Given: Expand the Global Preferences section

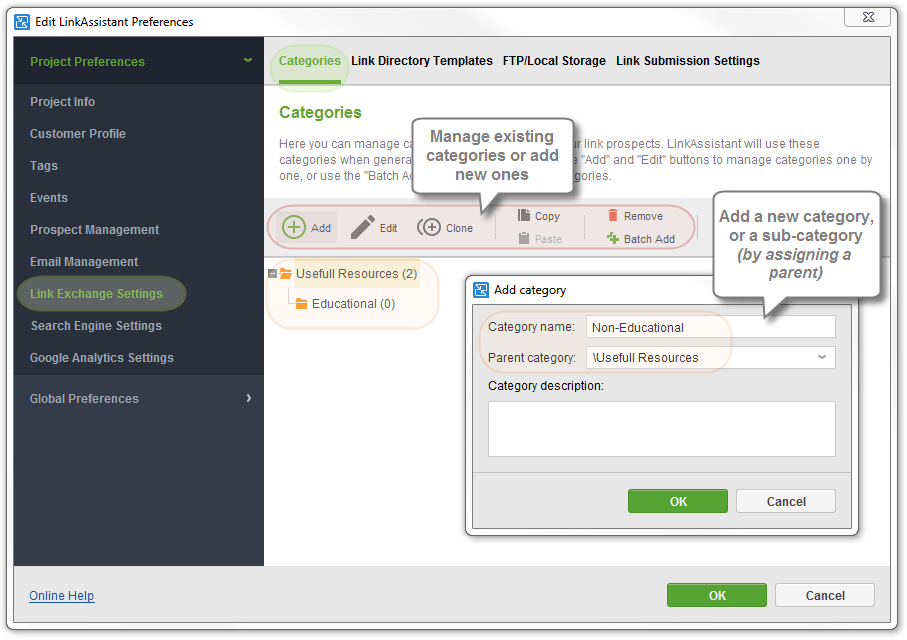Looking at the screenshot, I should pyautogui.click(x=249, y=398).
